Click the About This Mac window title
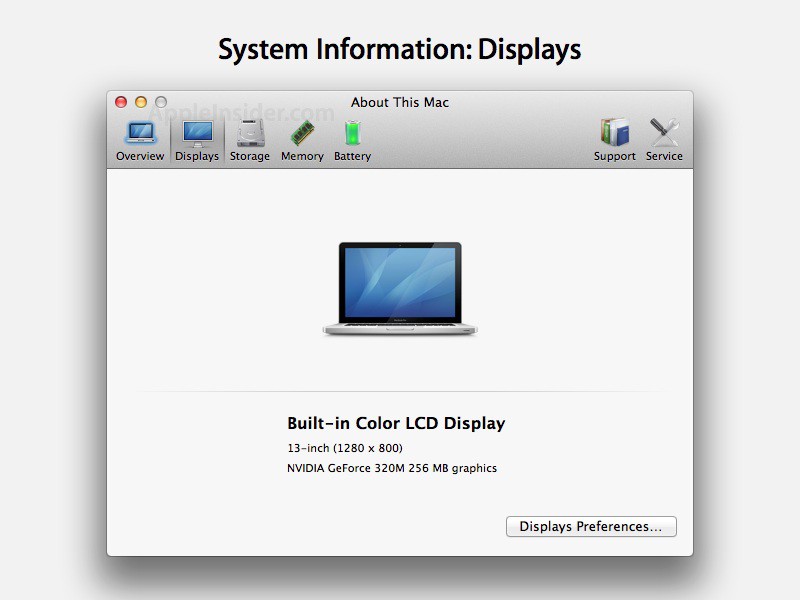This screenshot has width=800, height=600. [x=400, y=102]
